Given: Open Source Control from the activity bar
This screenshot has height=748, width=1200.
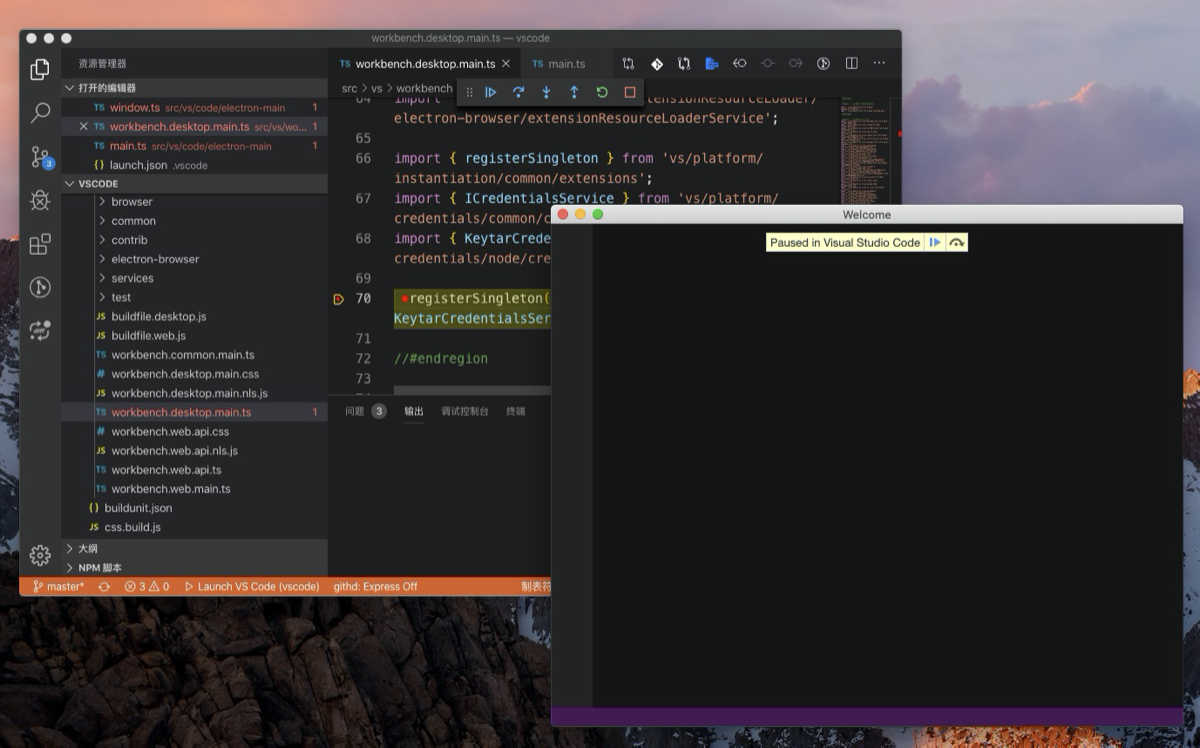Looking at the screenshot, I should click(x=40, y=158).
